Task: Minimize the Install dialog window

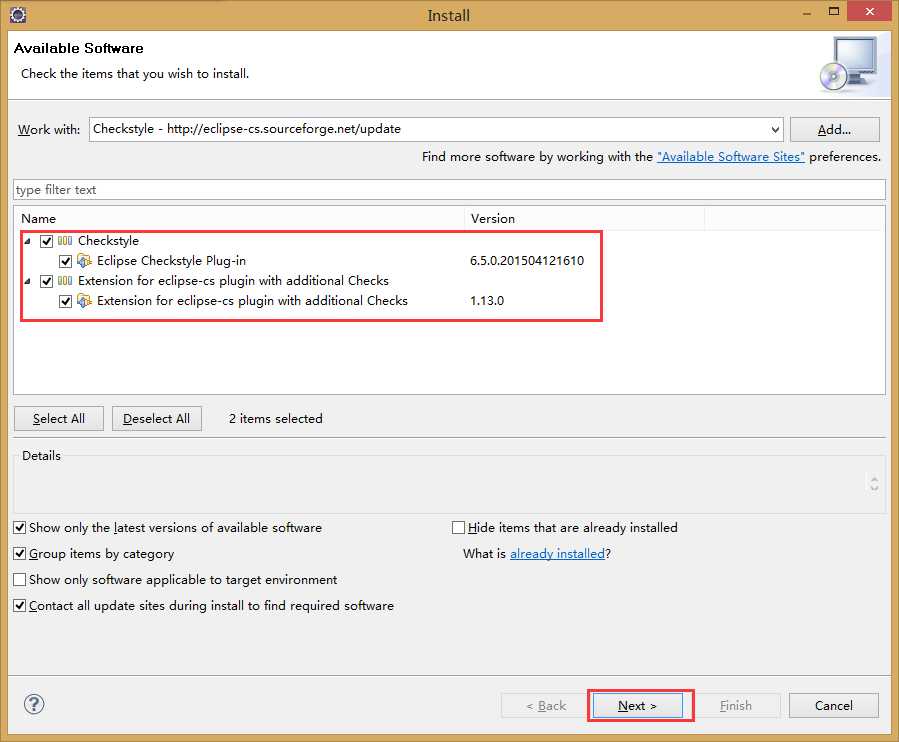Action: point(807,14)
